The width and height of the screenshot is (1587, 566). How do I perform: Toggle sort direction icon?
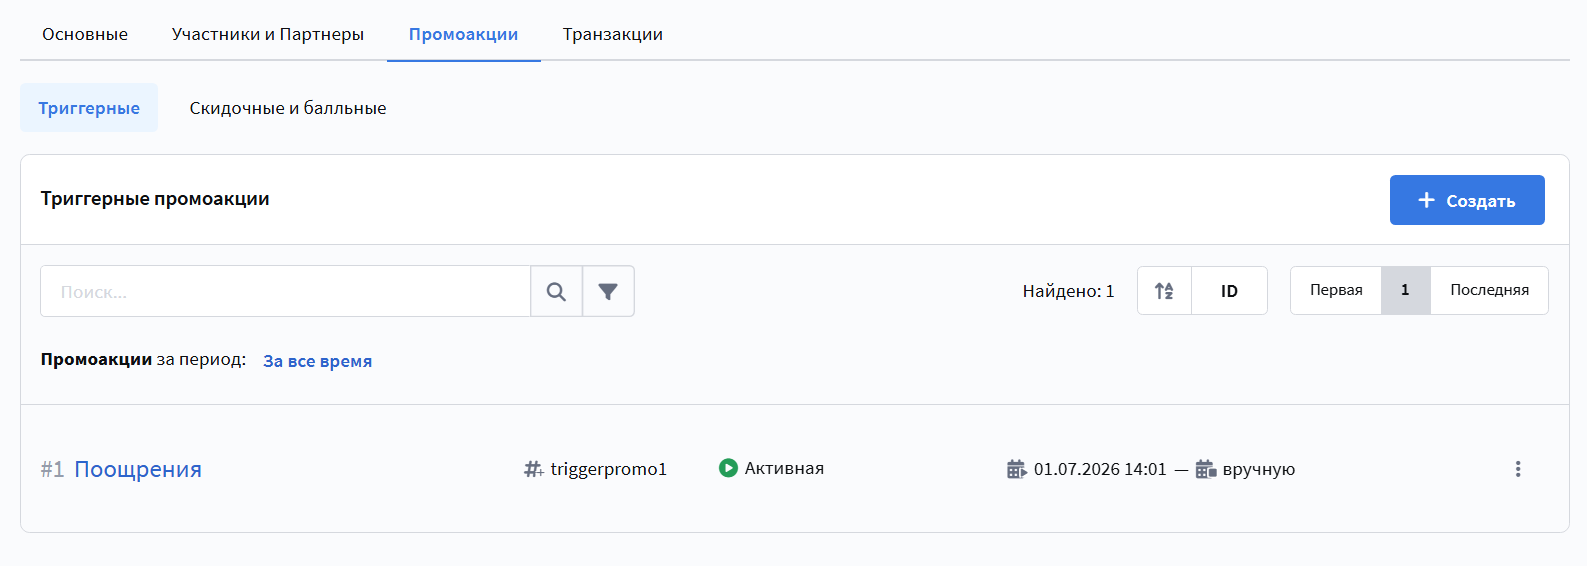(x=1164, y=291)
